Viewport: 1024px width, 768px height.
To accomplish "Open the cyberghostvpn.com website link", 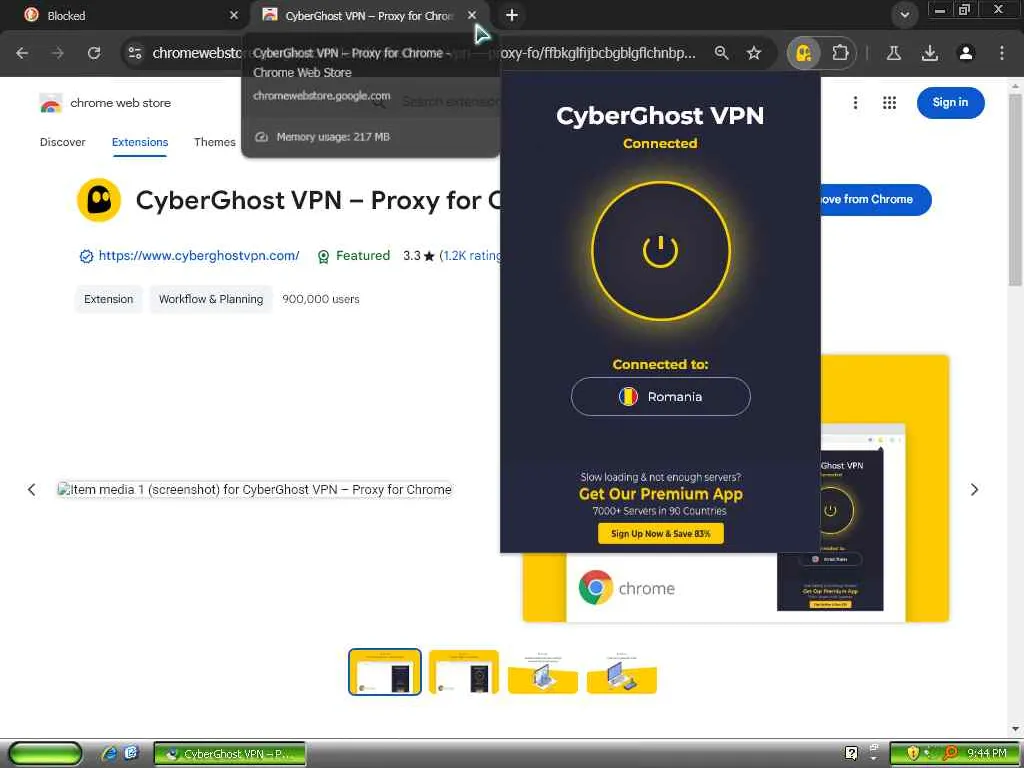I will tap(199, 255).
